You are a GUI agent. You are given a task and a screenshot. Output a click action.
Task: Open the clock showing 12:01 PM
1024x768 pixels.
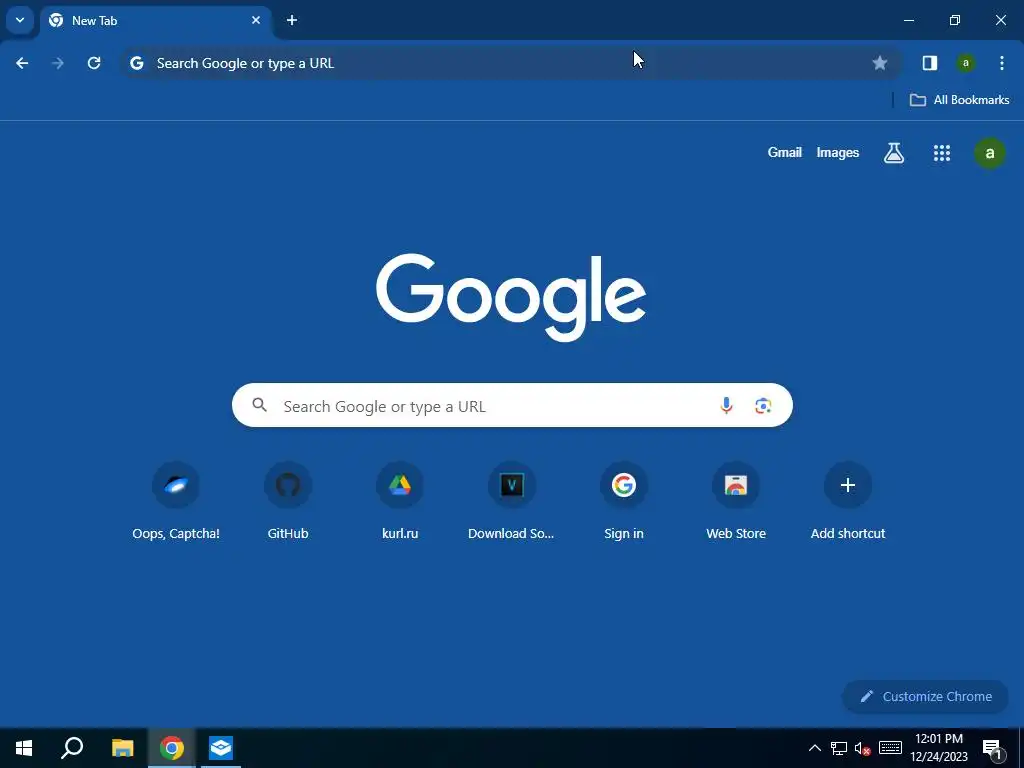[938, 748]
